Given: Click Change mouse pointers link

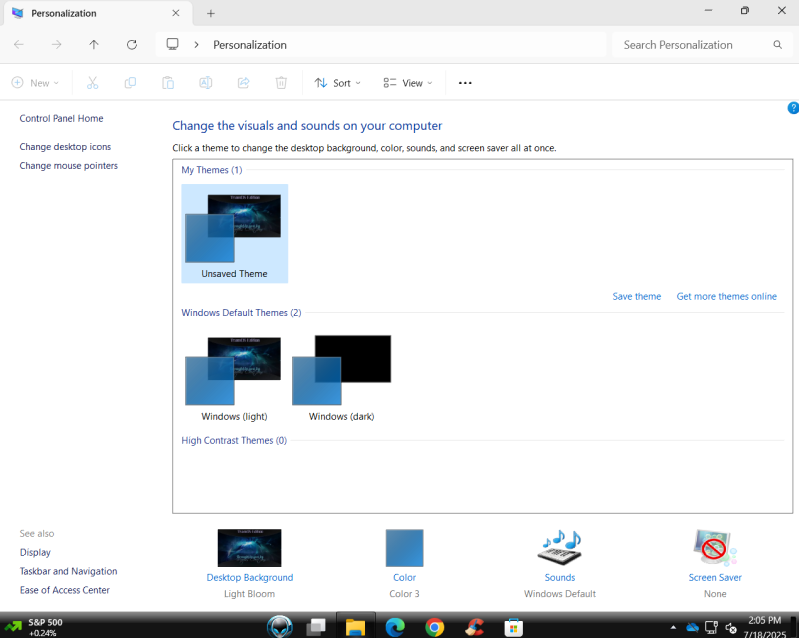Looking at the screenshot, I should [x=68, y=166].
